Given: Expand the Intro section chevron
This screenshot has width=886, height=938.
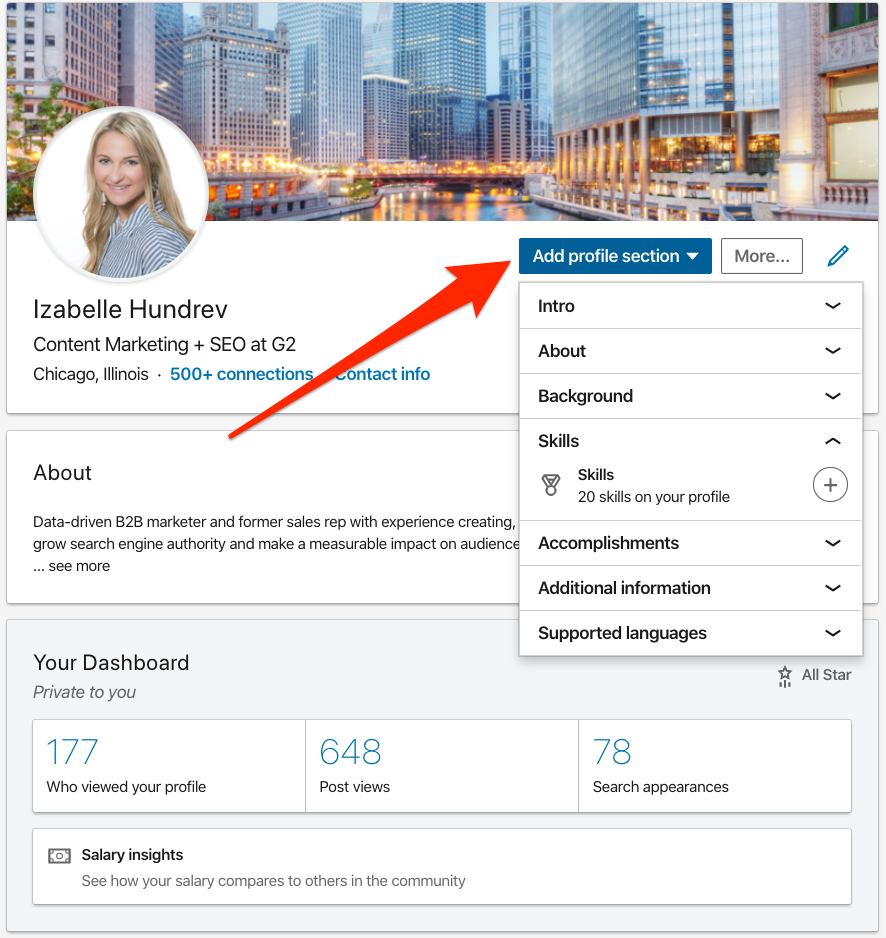Looking at the screenshot, I should click(x=833, y=306).
